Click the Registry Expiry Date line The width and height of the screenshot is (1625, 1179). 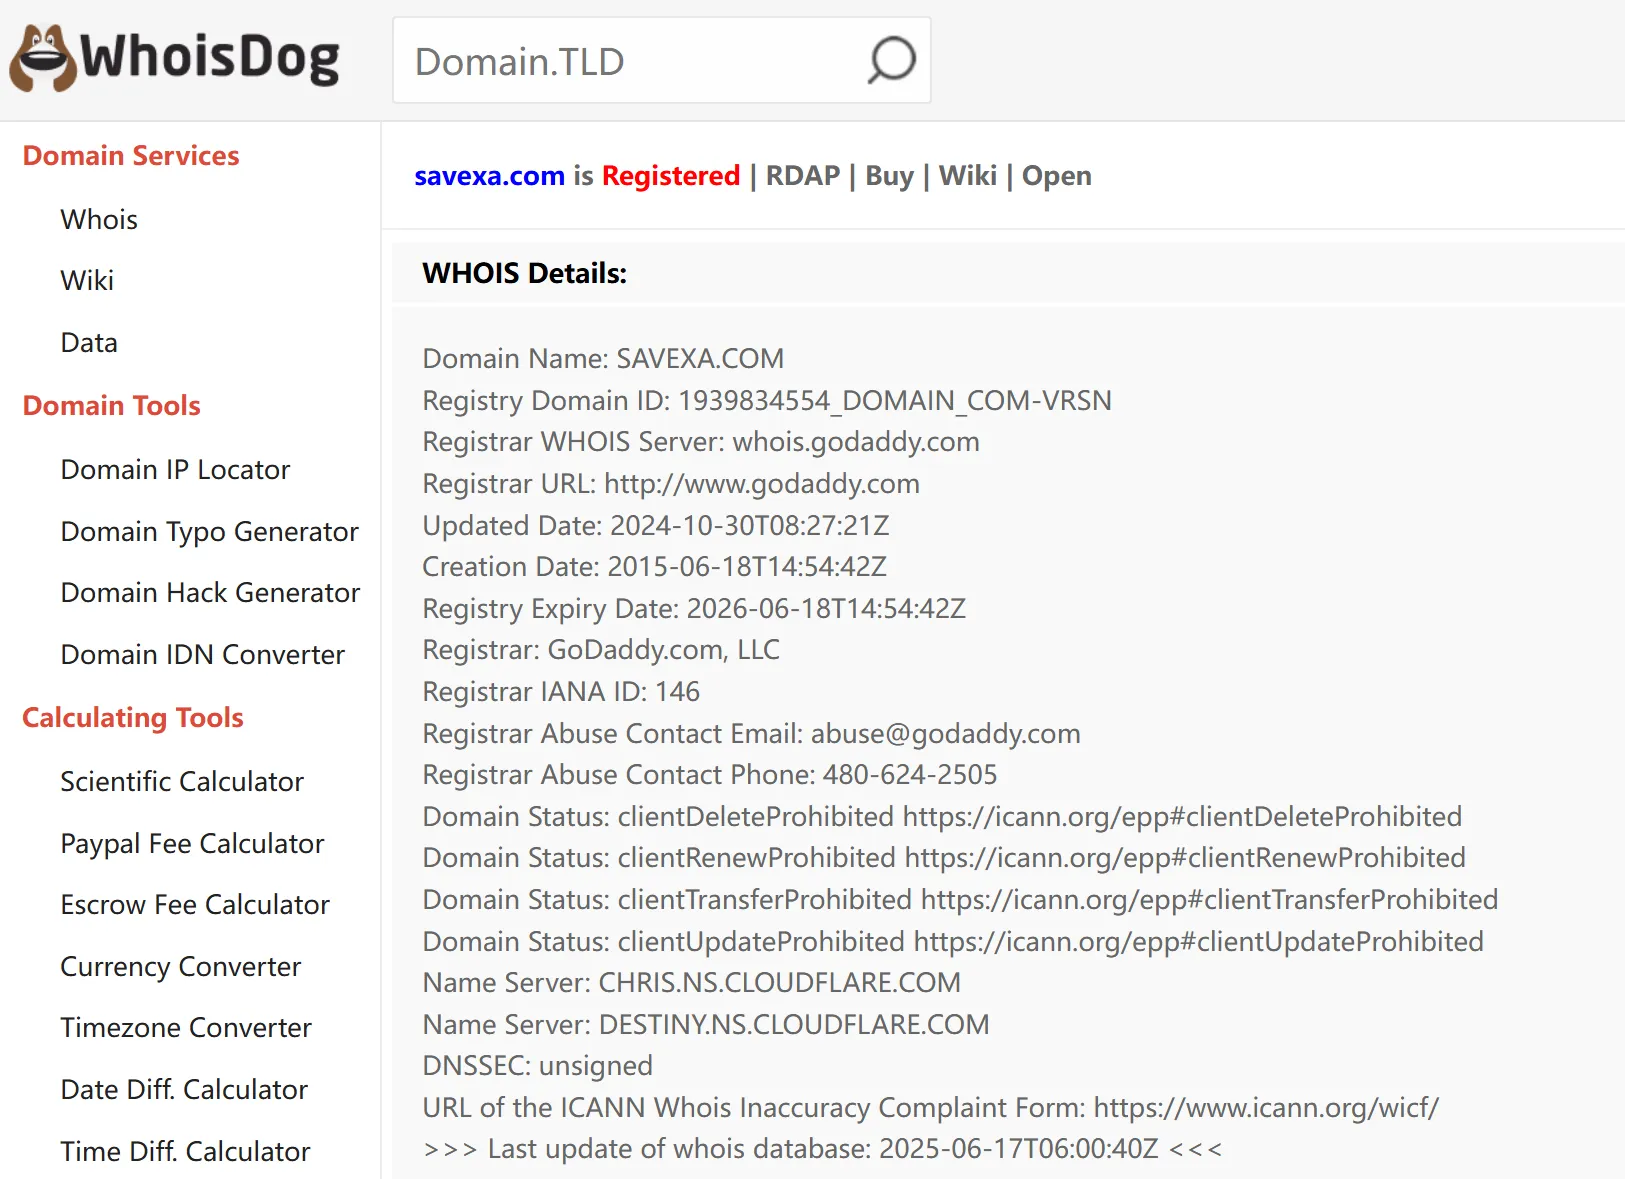click(x=694, y=608)
